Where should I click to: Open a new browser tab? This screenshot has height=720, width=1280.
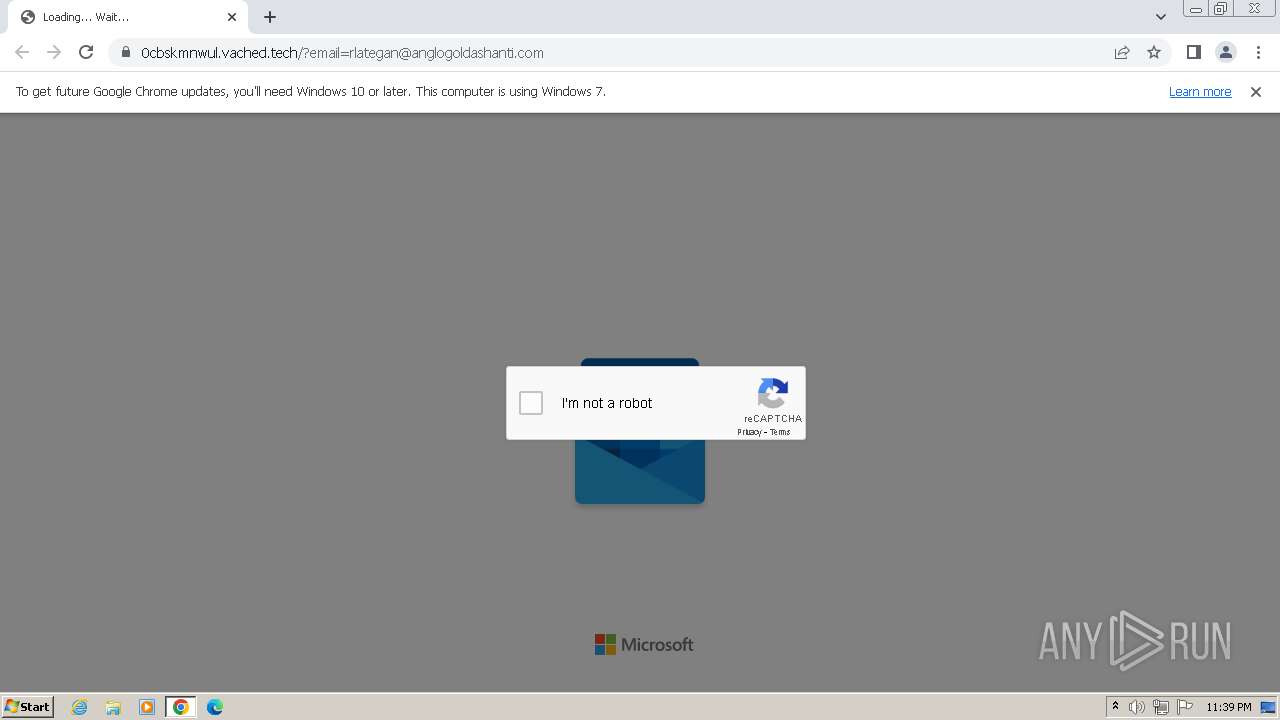[270, 17]
